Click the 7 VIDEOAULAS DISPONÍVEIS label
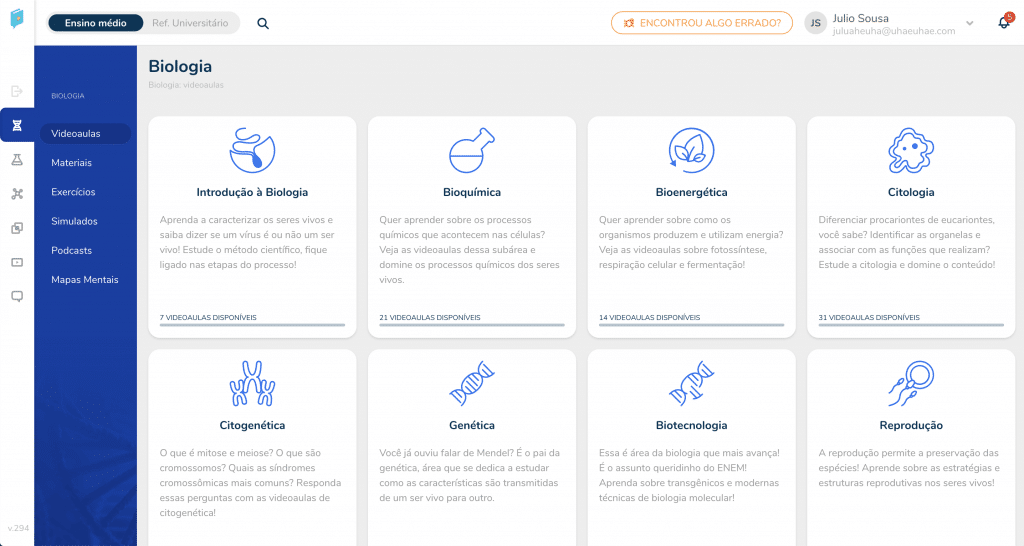 208,317
